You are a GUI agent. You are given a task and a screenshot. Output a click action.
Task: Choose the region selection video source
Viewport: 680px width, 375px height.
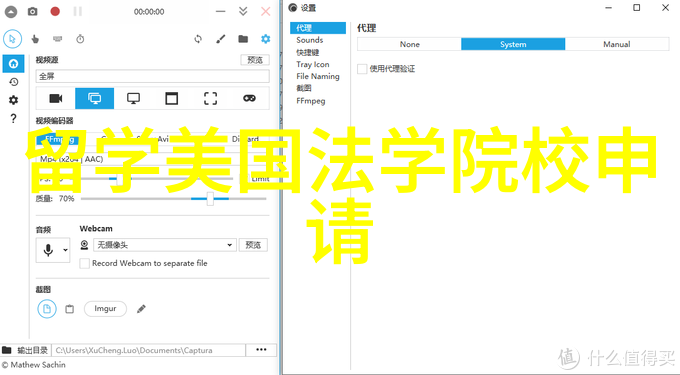210,98
